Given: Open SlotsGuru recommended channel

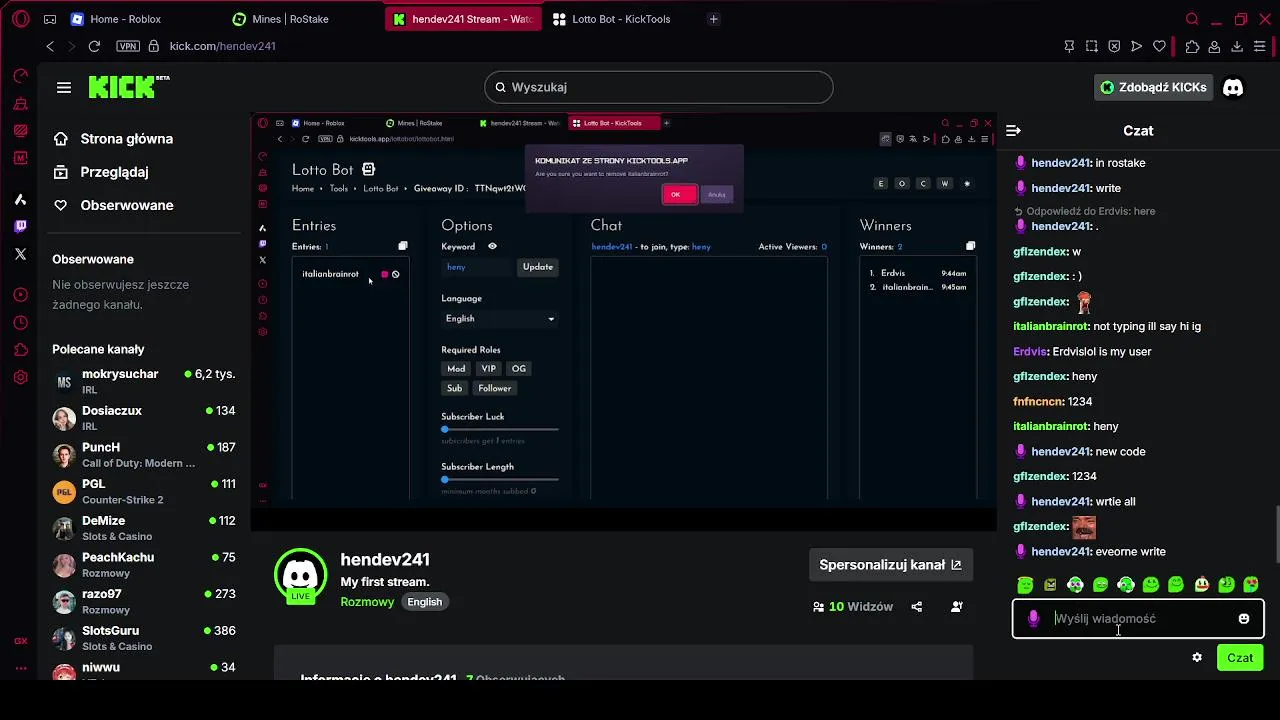Looking at the screenshot, I should point(144,638).
